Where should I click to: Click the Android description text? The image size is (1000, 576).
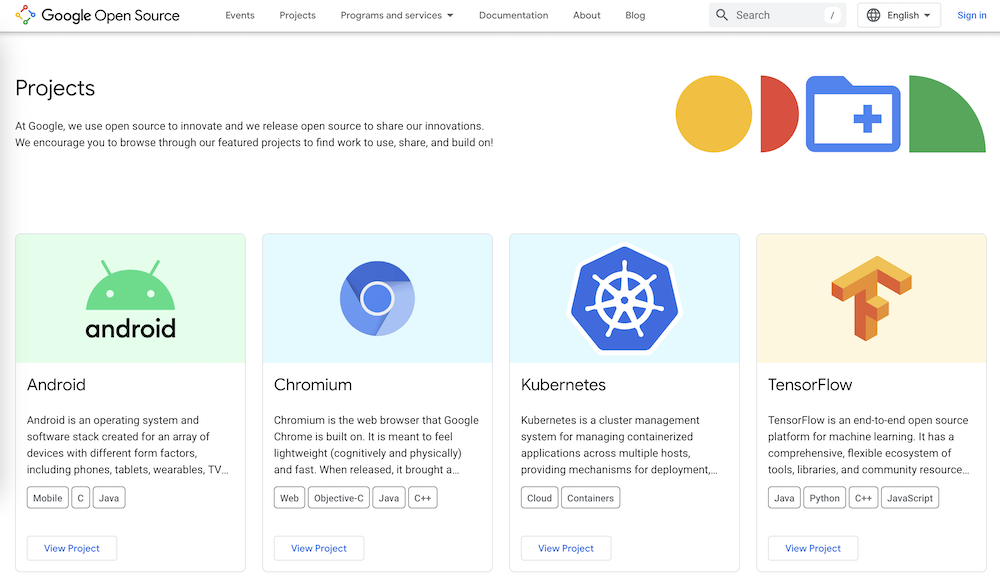(128, 445)
